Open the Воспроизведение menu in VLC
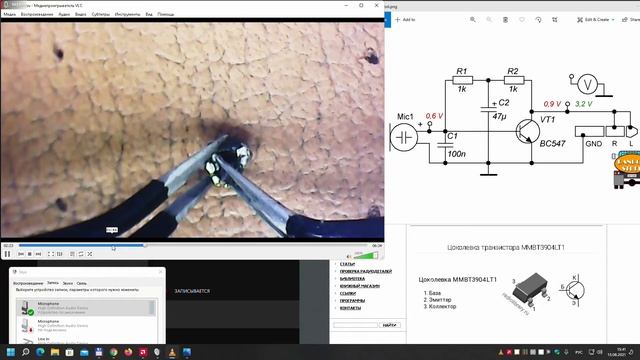 [x=37, y=14]
